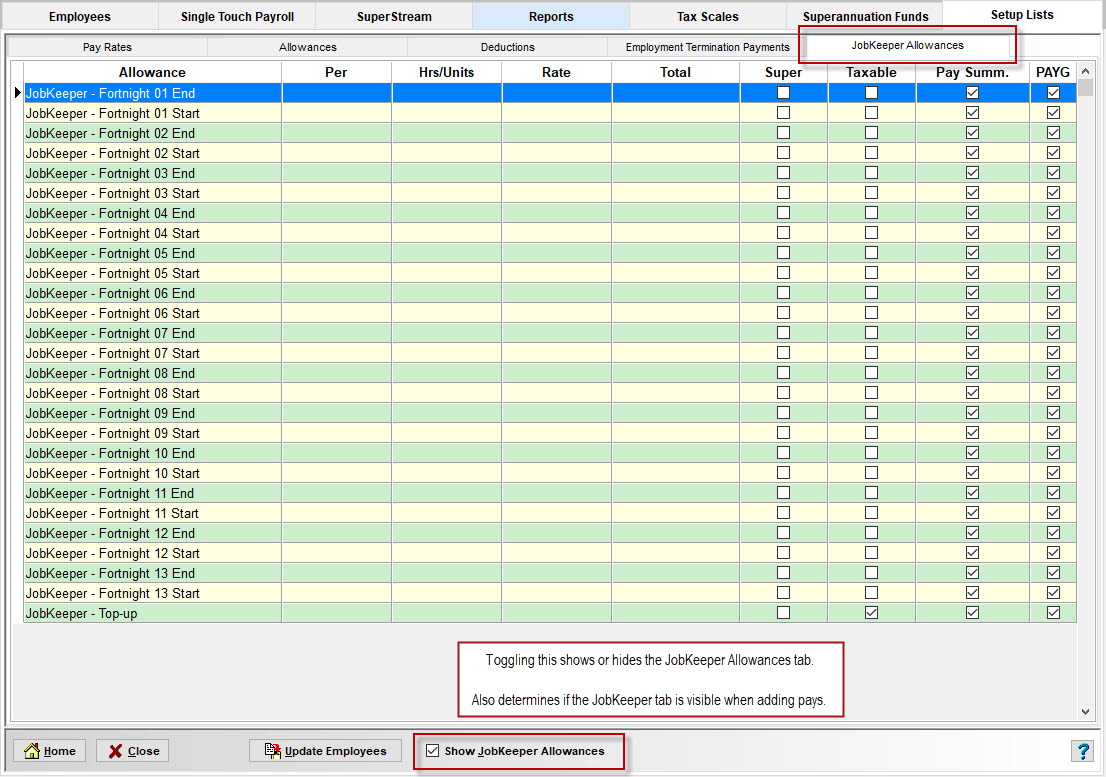Tick Super for JobKeeper Fortnight 05 Start
The width and height of the screenshot is (1106, 777).
click(784, 273)
